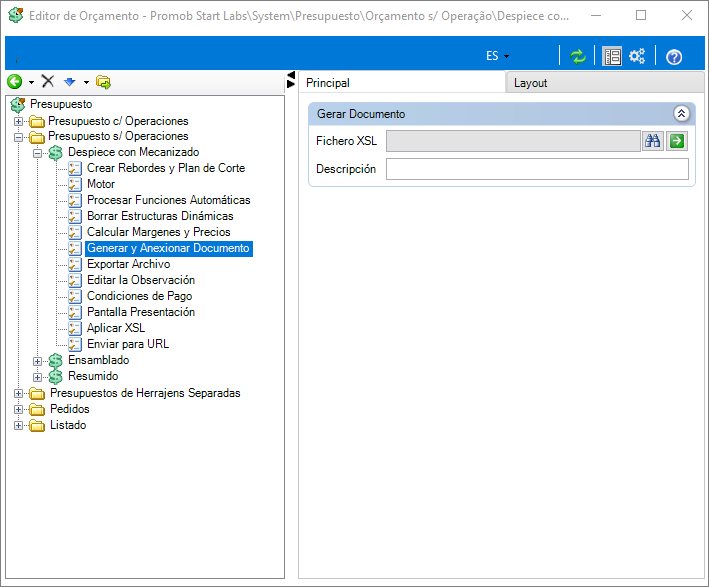Select Crear Rebordes y Plan de Corte

tap(166, 168)
